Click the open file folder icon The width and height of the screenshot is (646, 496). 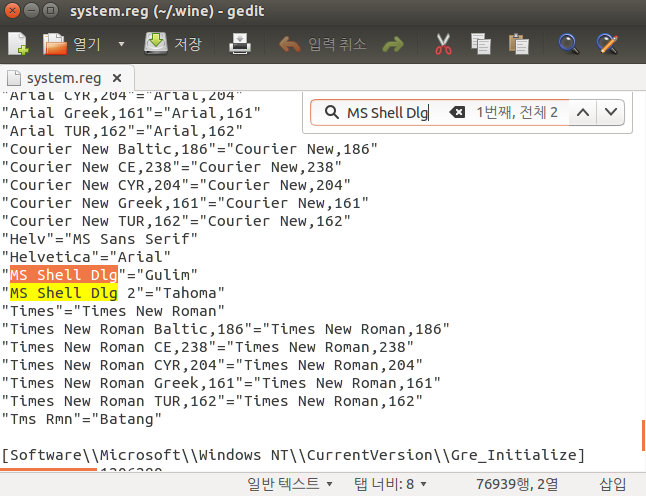[x=54, y=44]
